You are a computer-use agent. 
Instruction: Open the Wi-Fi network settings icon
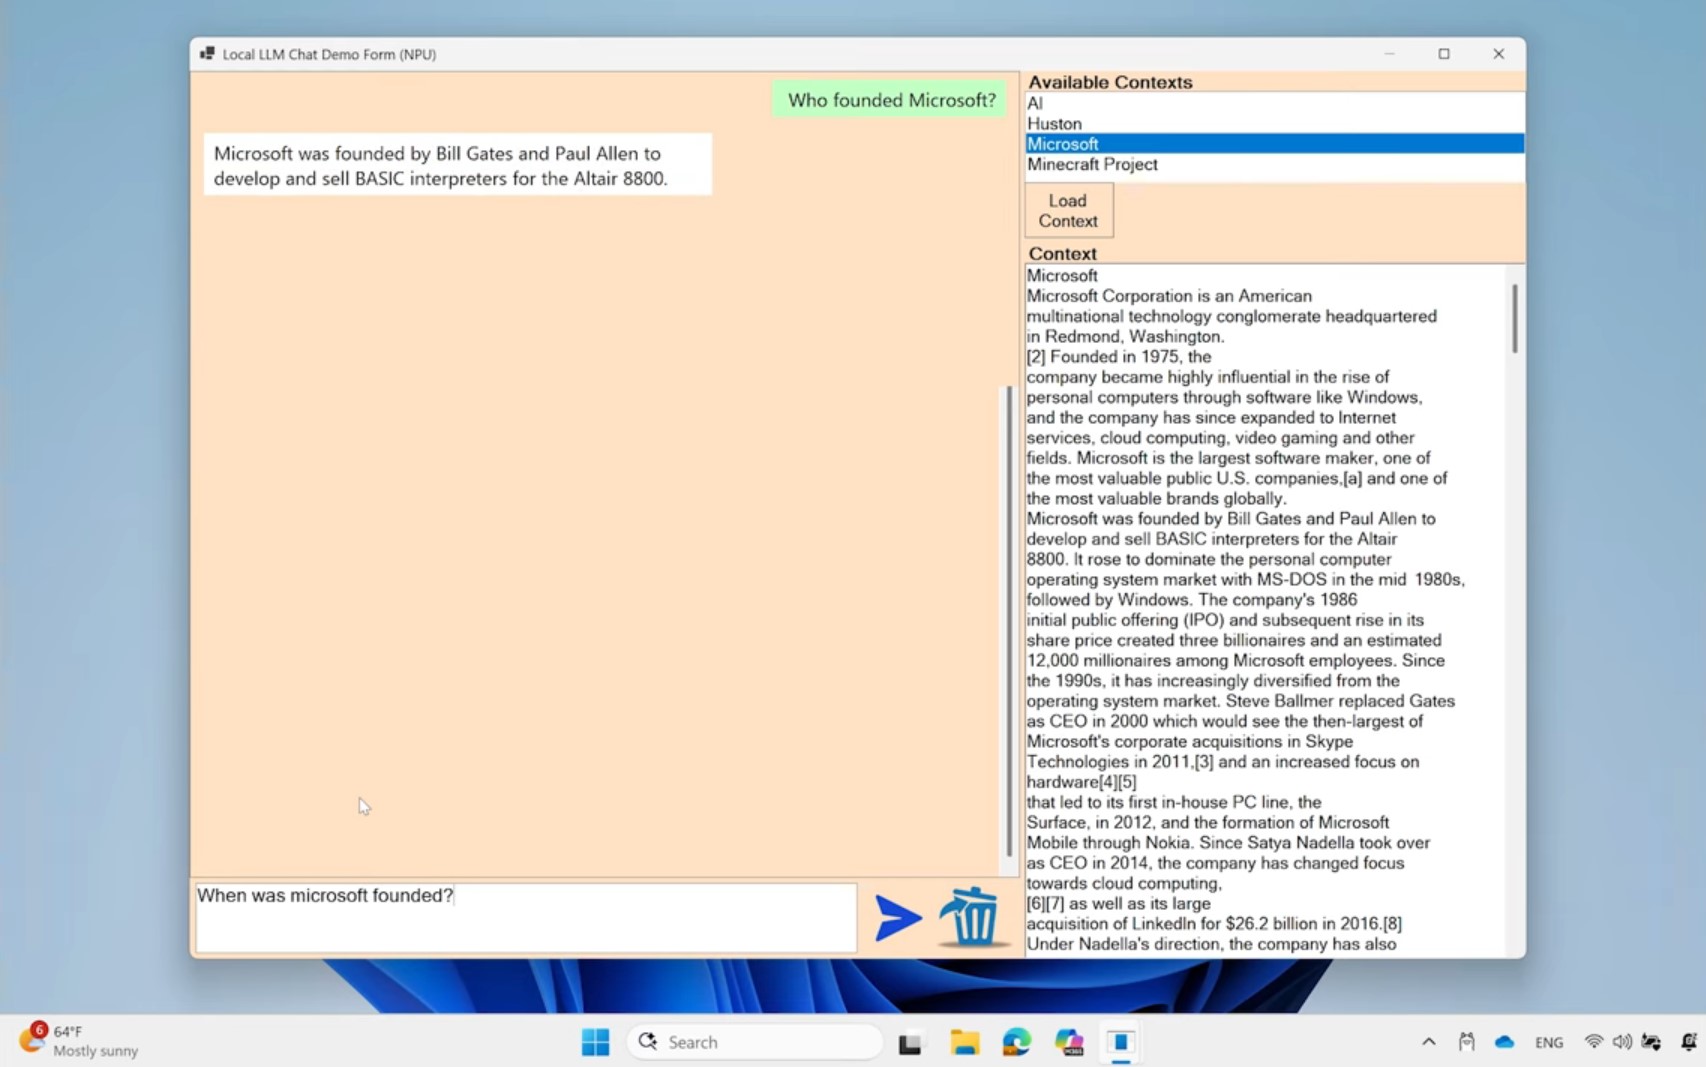point(1593,1042)
